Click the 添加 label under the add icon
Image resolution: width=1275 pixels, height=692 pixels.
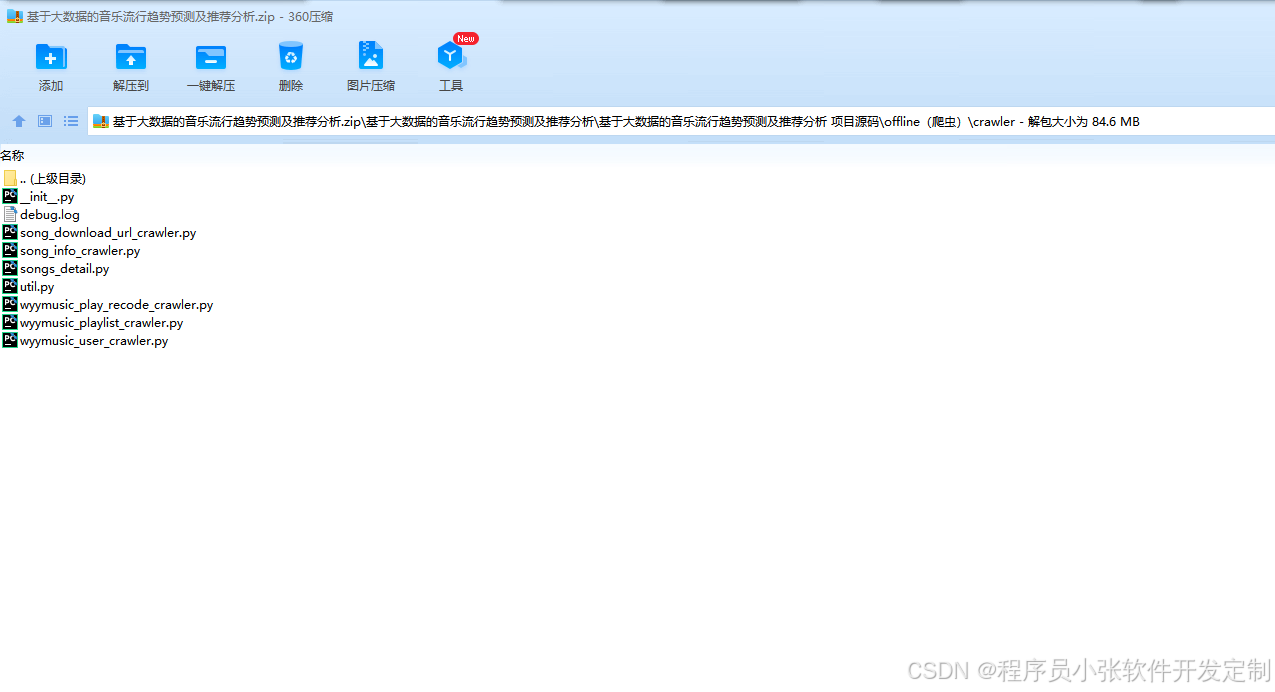51,86
